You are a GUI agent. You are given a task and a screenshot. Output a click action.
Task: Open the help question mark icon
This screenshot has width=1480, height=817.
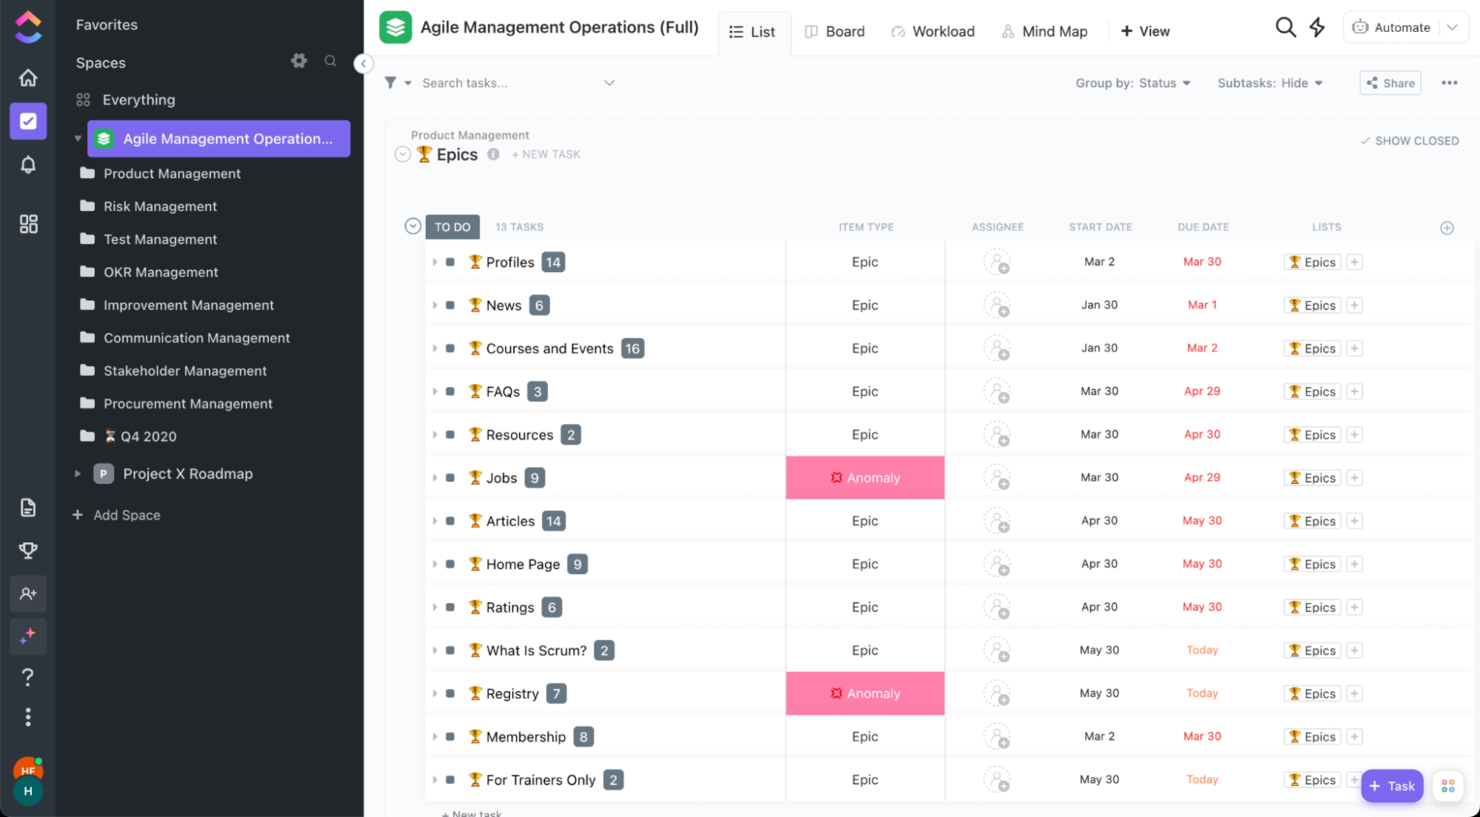28,677
